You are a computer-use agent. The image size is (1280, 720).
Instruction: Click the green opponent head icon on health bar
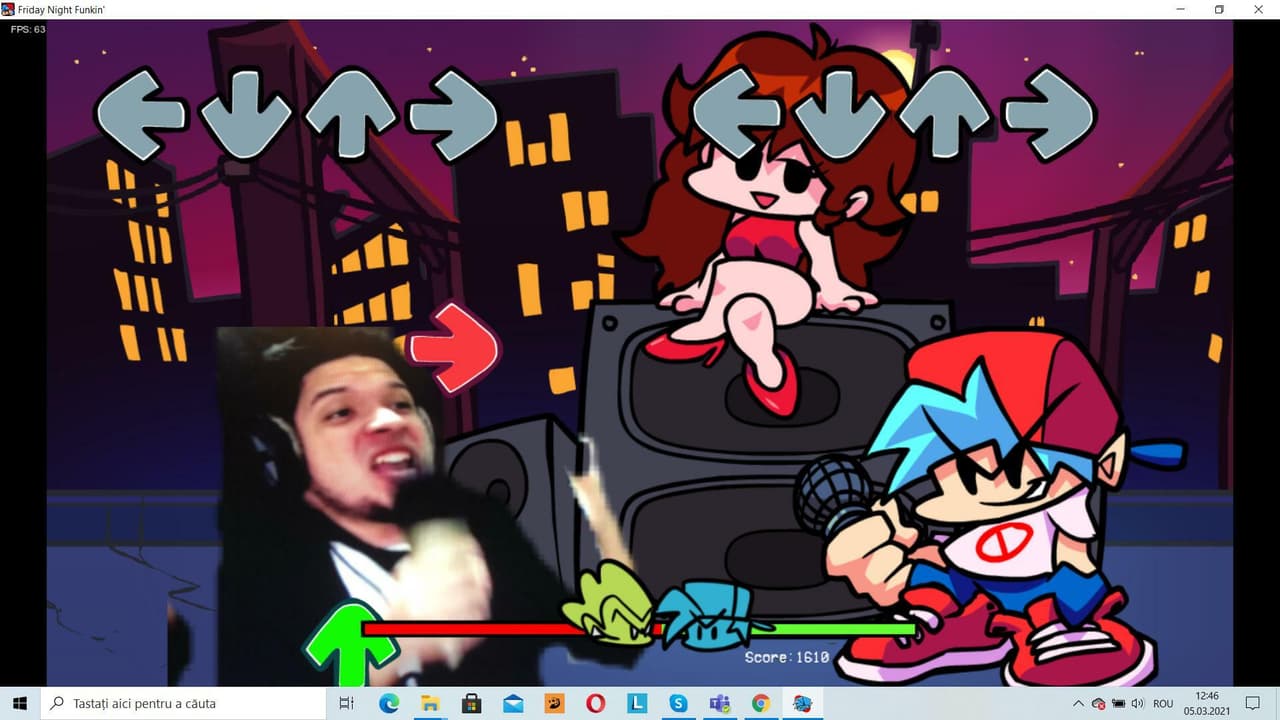[608, 605]
